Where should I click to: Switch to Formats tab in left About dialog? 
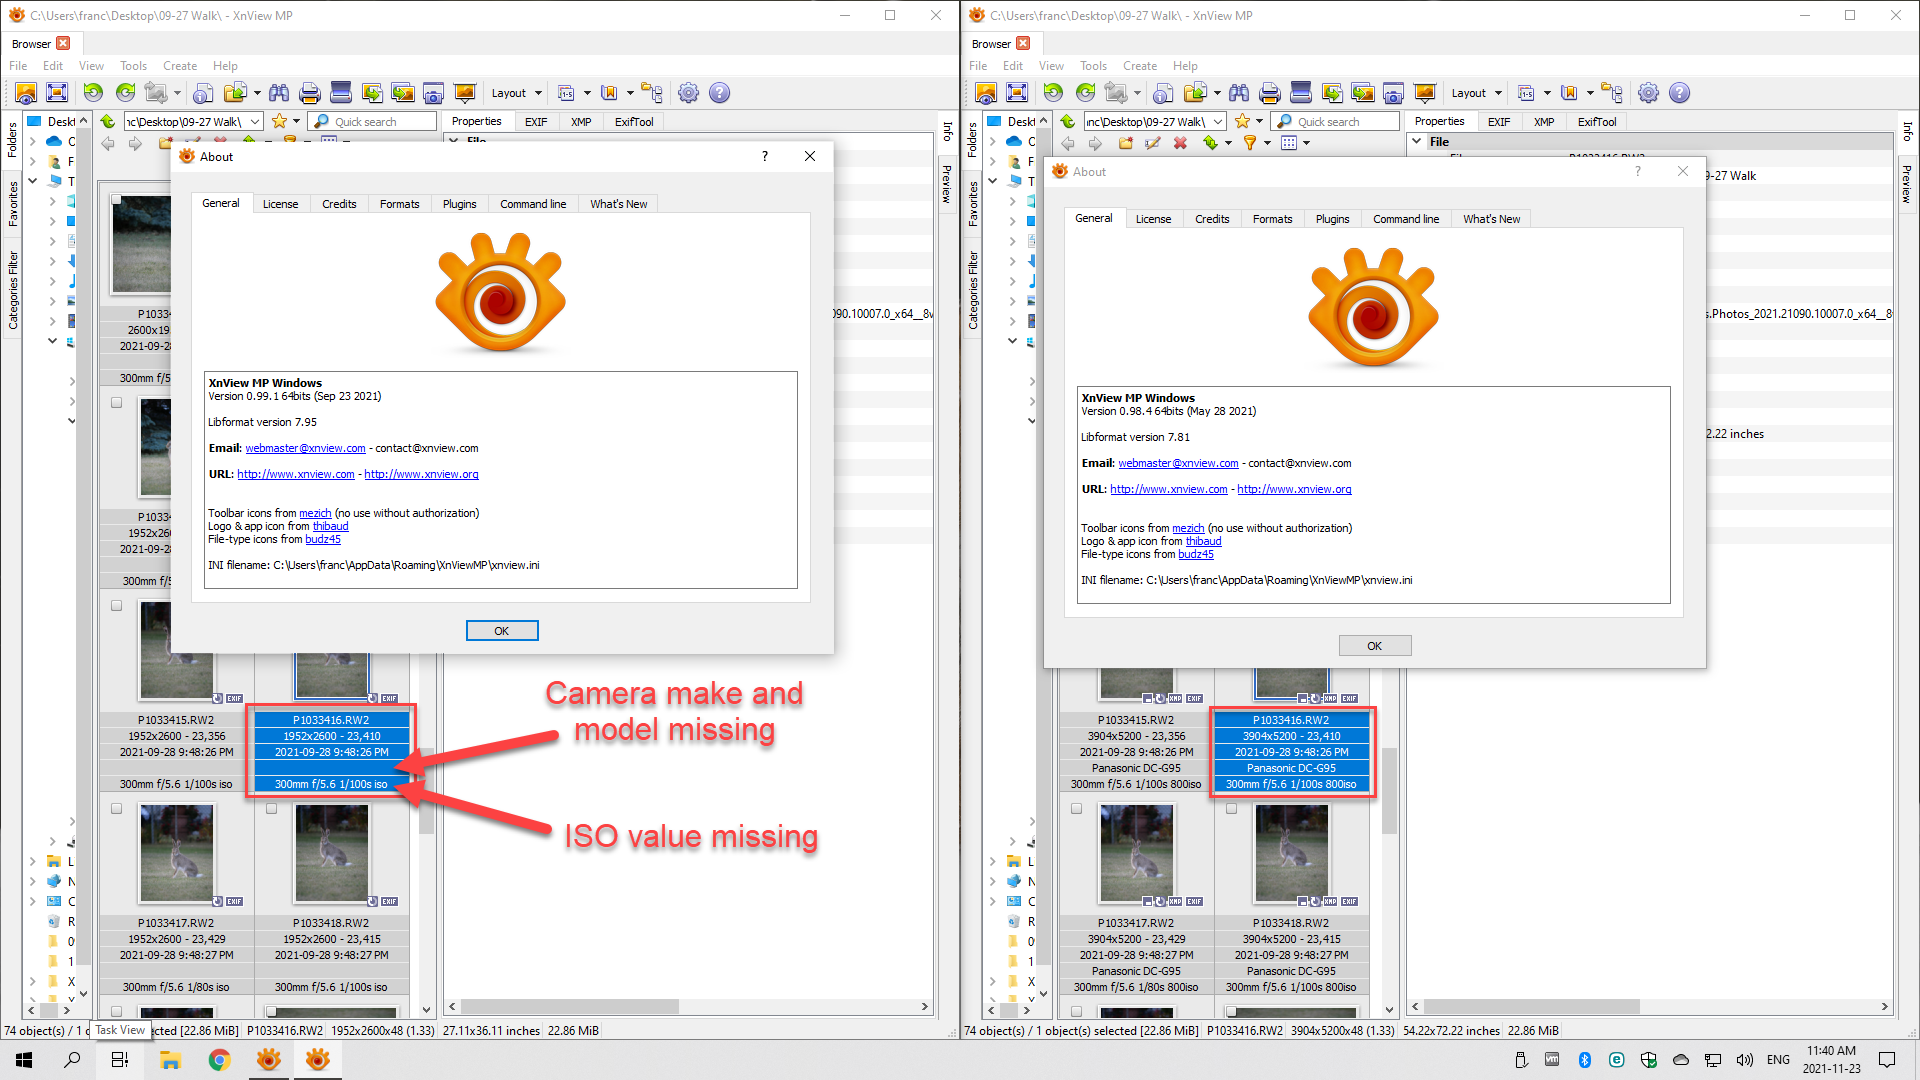399,204
